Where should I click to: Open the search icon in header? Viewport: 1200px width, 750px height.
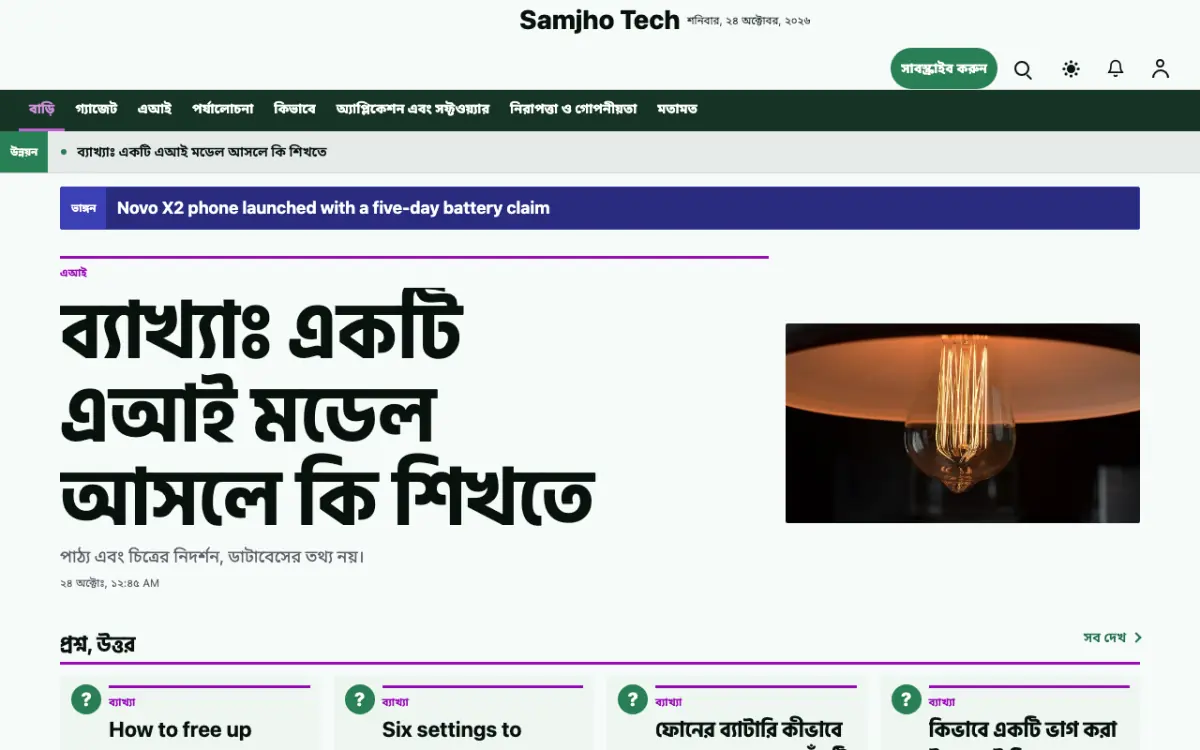pos(1023,69)
